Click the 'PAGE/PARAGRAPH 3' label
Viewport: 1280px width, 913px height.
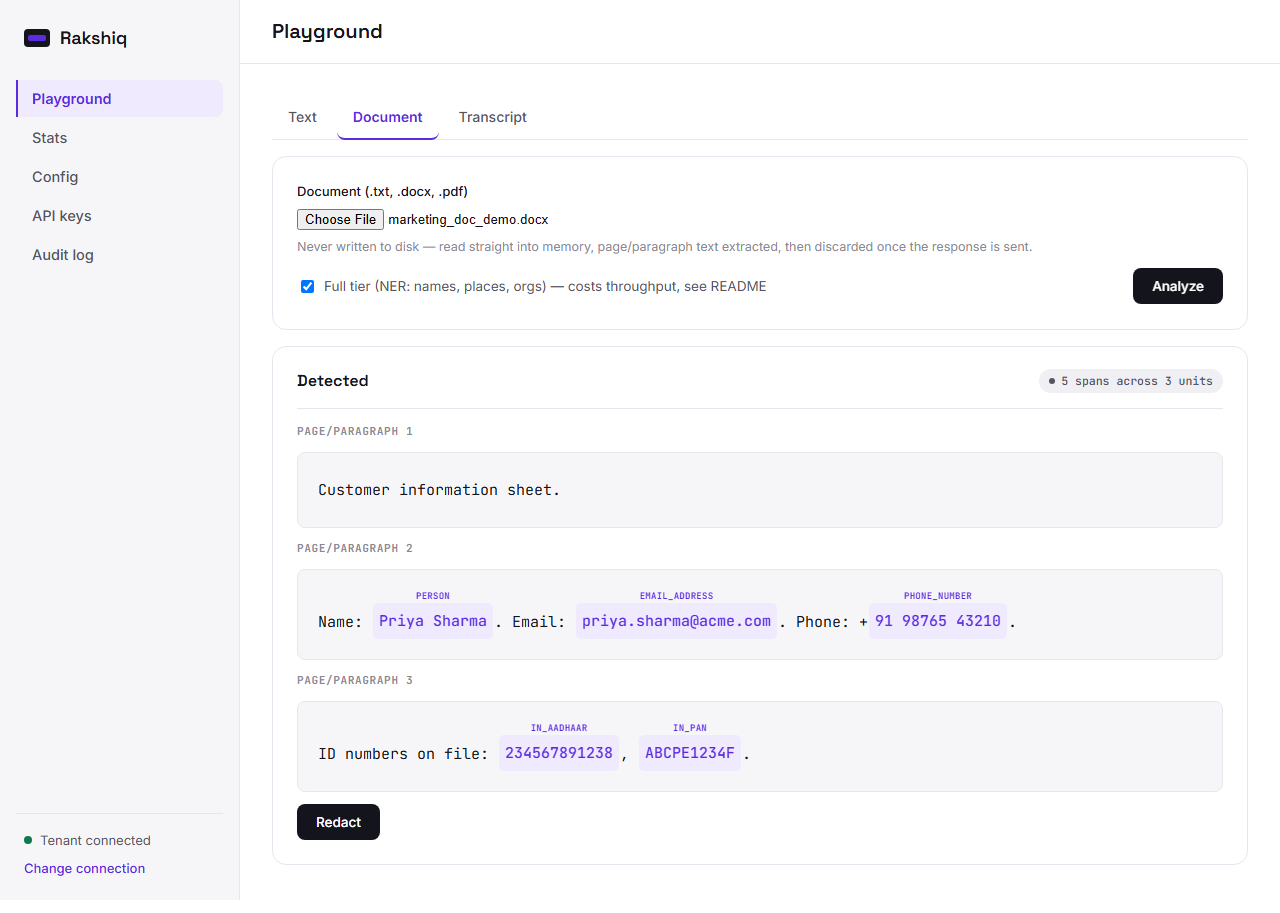tap(355, 681)
